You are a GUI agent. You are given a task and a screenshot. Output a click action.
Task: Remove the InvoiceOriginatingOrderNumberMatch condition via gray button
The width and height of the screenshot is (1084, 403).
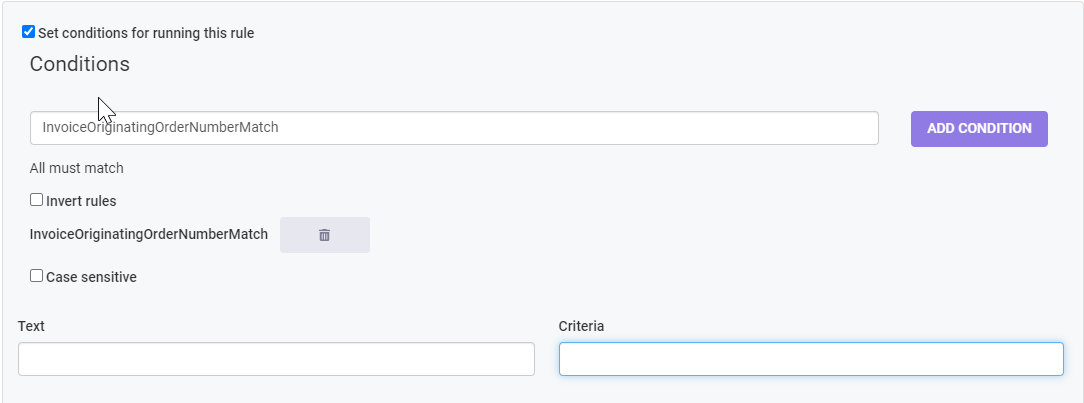tap(325, 235)
